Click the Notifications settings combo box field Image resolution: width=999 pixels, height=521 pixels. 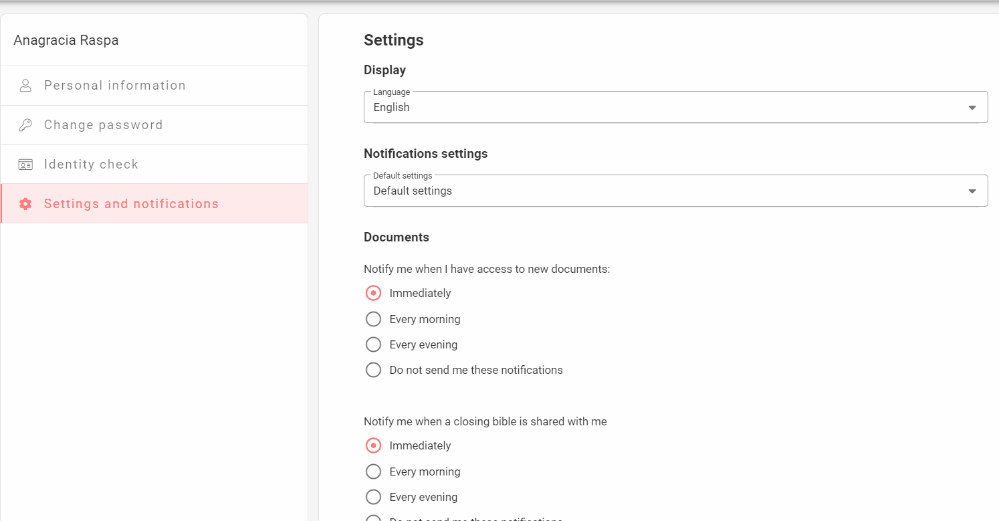tap(660, 191)
